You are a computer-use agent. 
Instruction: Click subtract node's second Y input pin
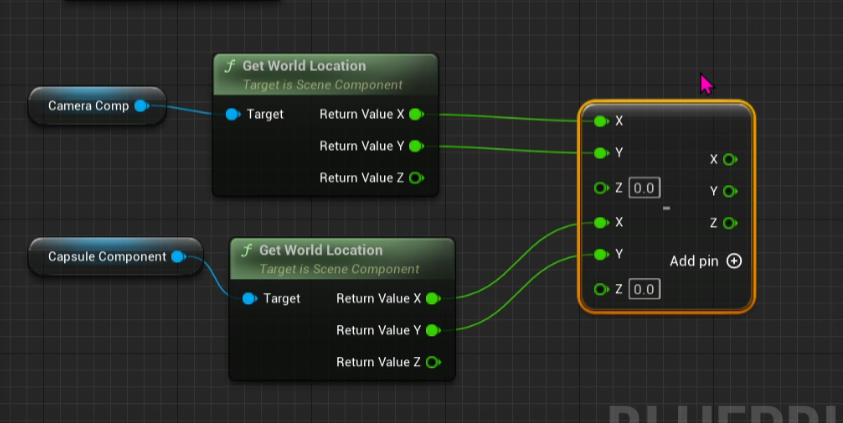pos(601,254)
